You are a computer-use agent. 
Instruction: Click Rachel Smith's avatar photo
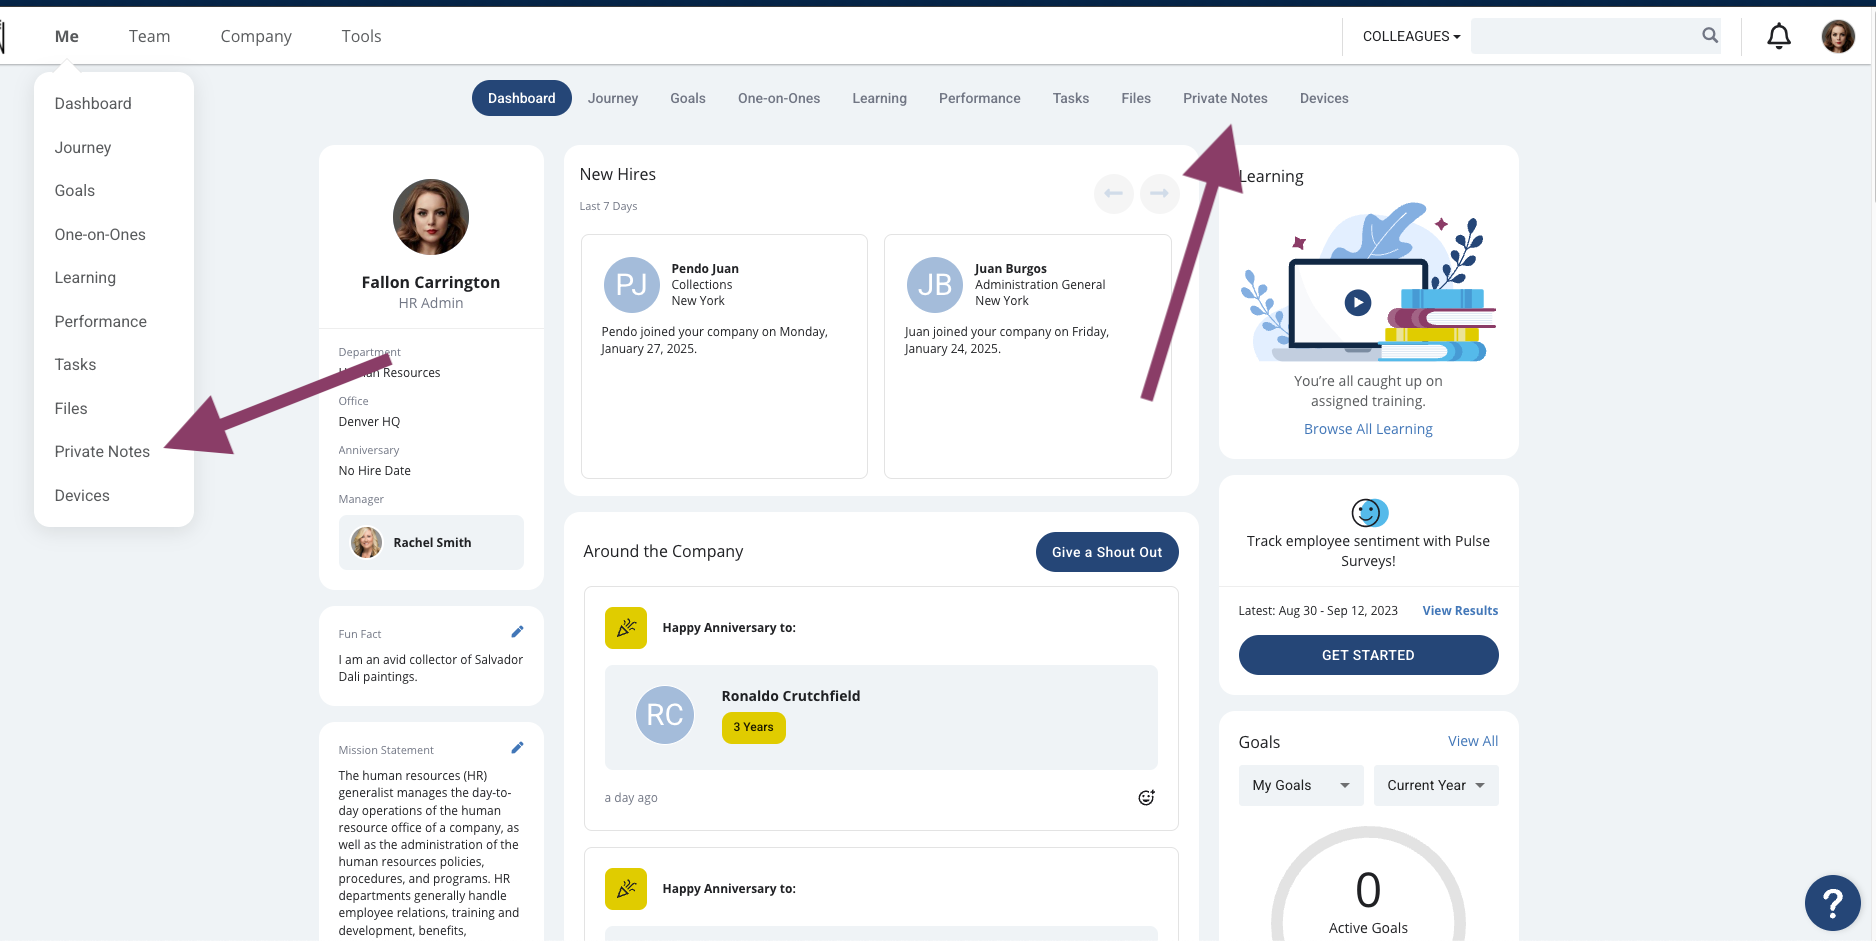pos(367,542)
